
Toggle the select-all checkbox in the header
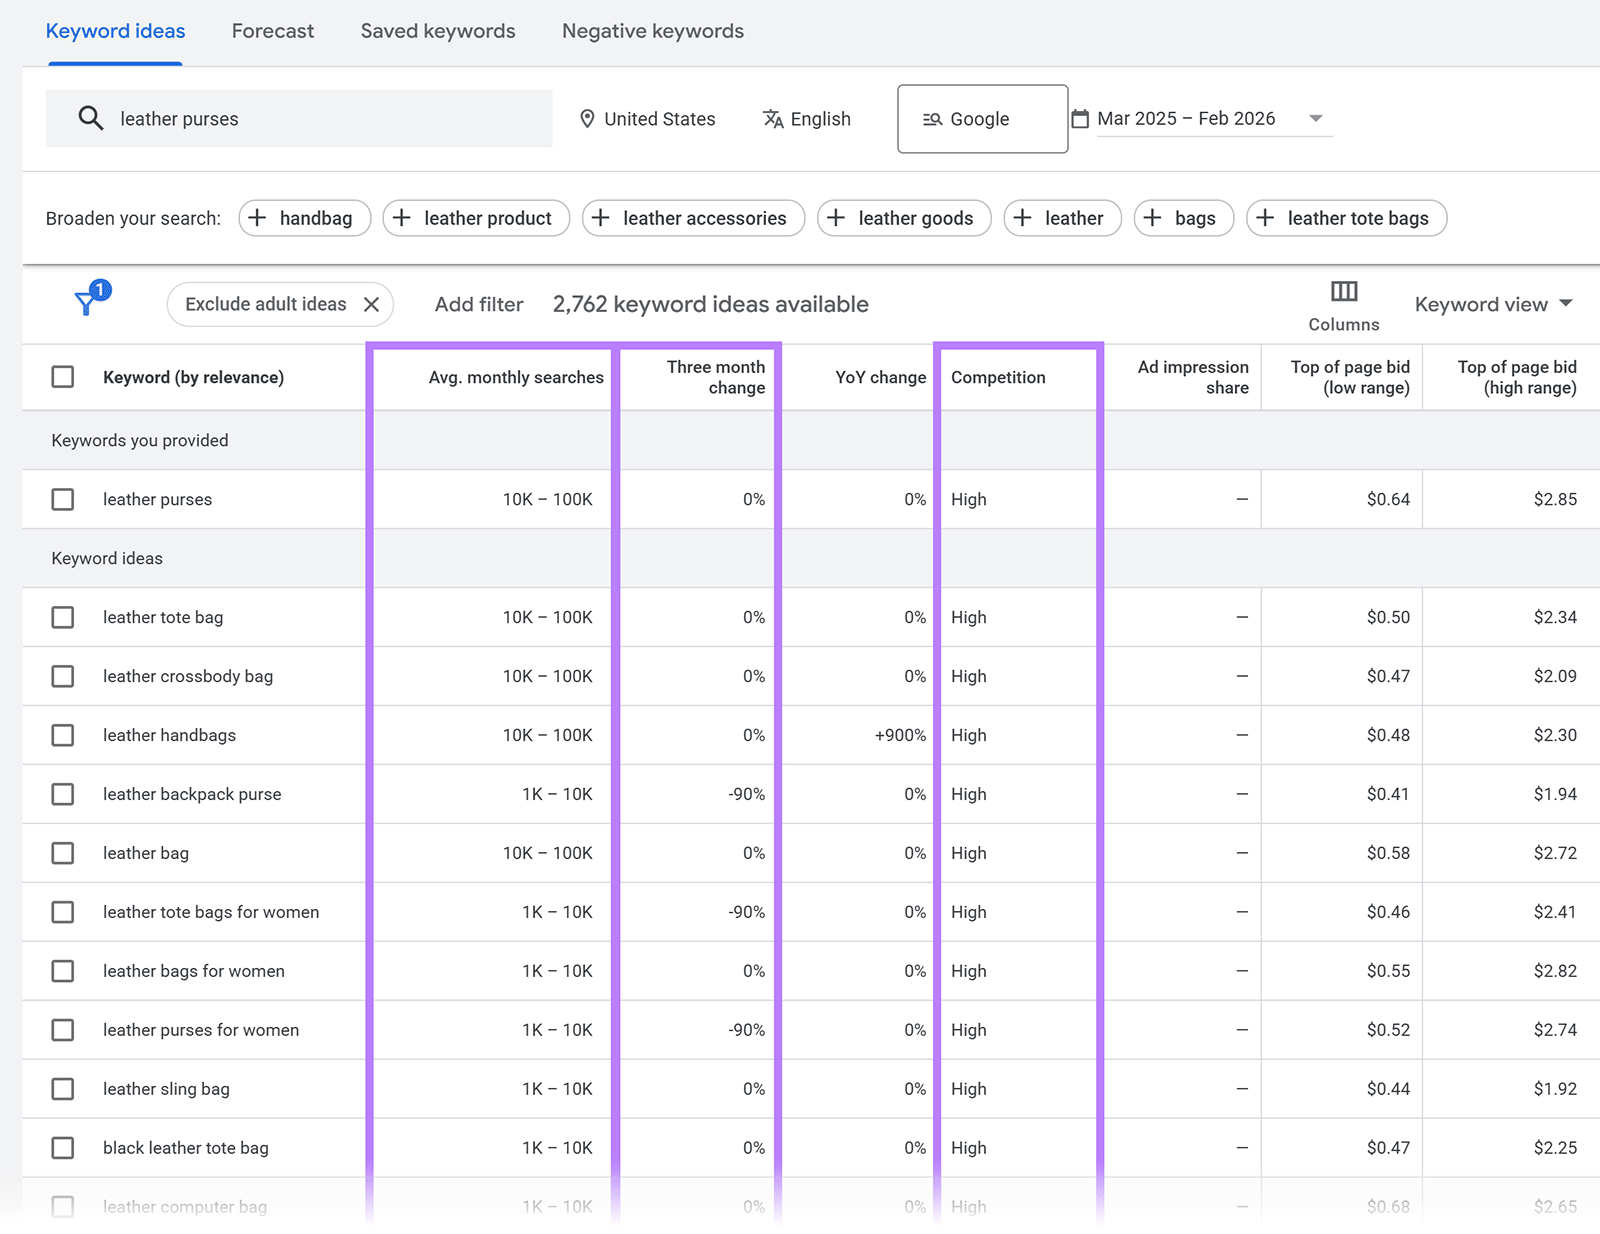(63, 377)
